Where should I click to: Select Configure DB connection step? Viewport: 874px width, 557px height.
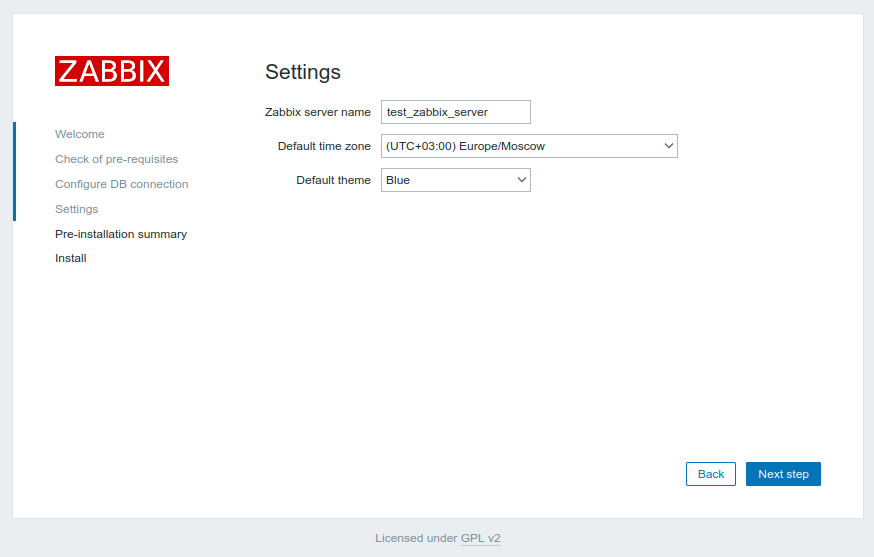(122, 184)
